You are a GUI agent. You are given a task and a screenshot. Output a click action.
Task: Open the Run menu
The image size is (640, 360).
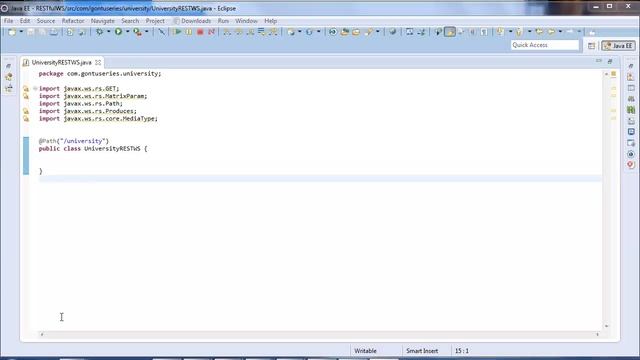(223, 21)
